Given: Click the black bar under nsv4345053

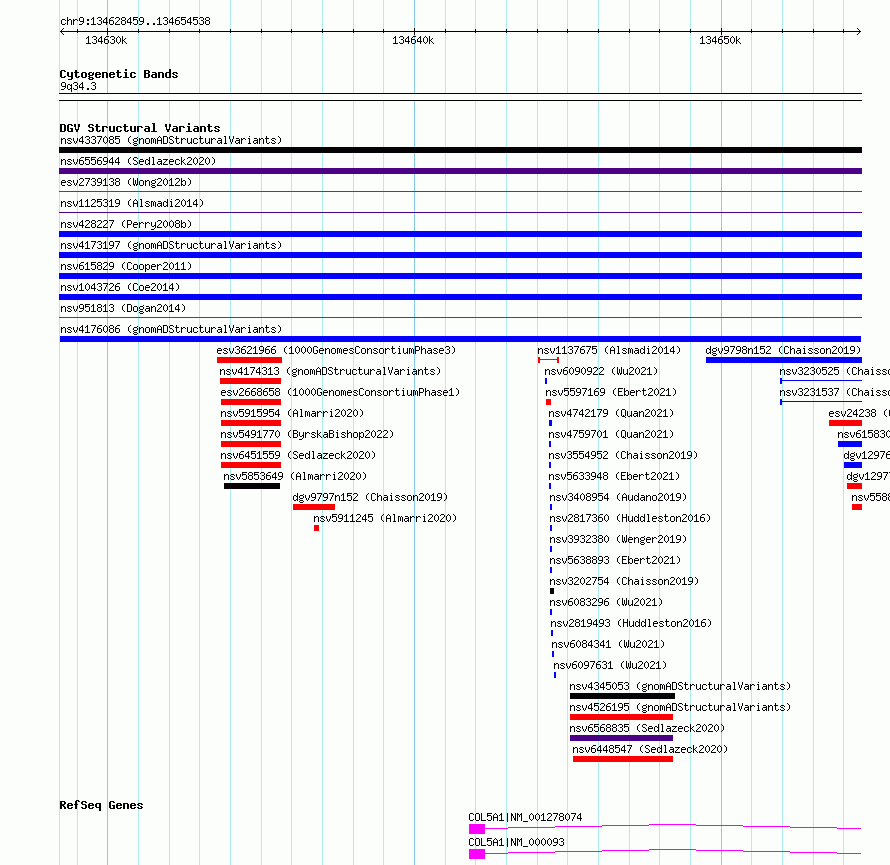Looking at the screenshot, I should coord(623,696).
